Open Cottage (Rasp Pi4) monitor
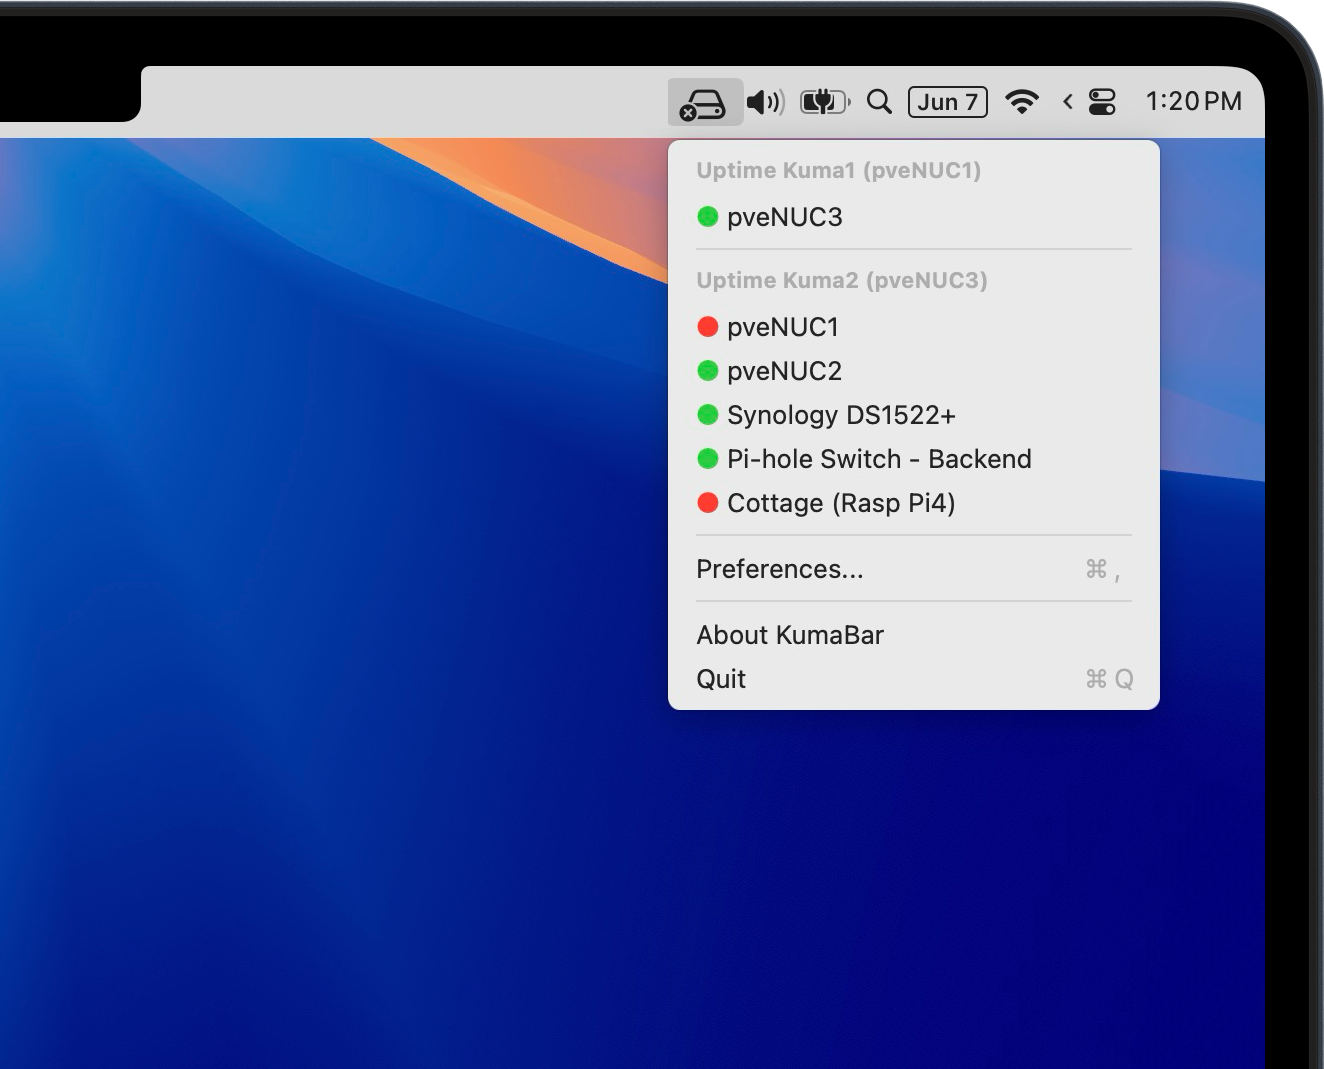The image size is (1324, 1069). [x=913, y=503]
